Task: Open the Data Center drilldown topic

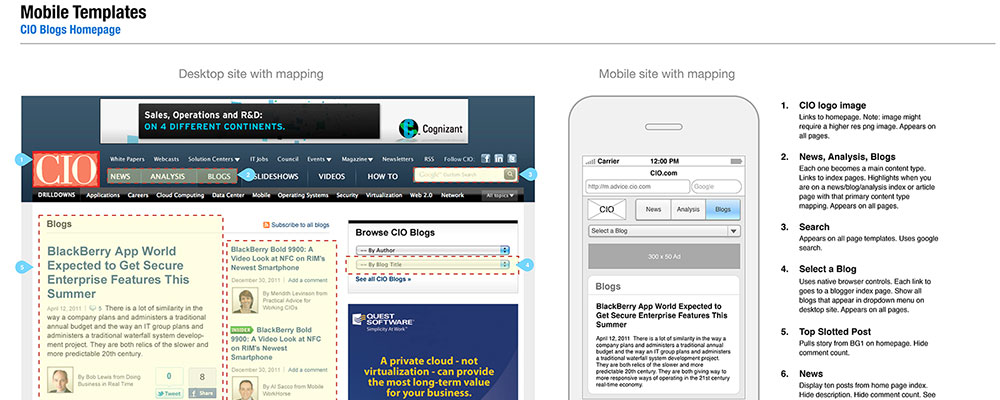Action: (228, 195)
